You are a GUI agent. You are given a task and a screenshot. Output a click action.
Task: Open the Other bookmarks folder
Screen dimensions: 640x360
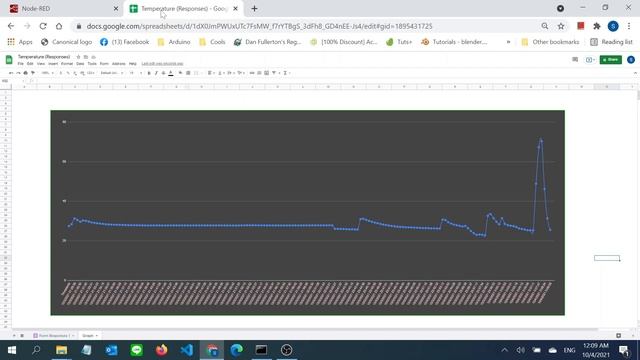click(x=550, y=42)
